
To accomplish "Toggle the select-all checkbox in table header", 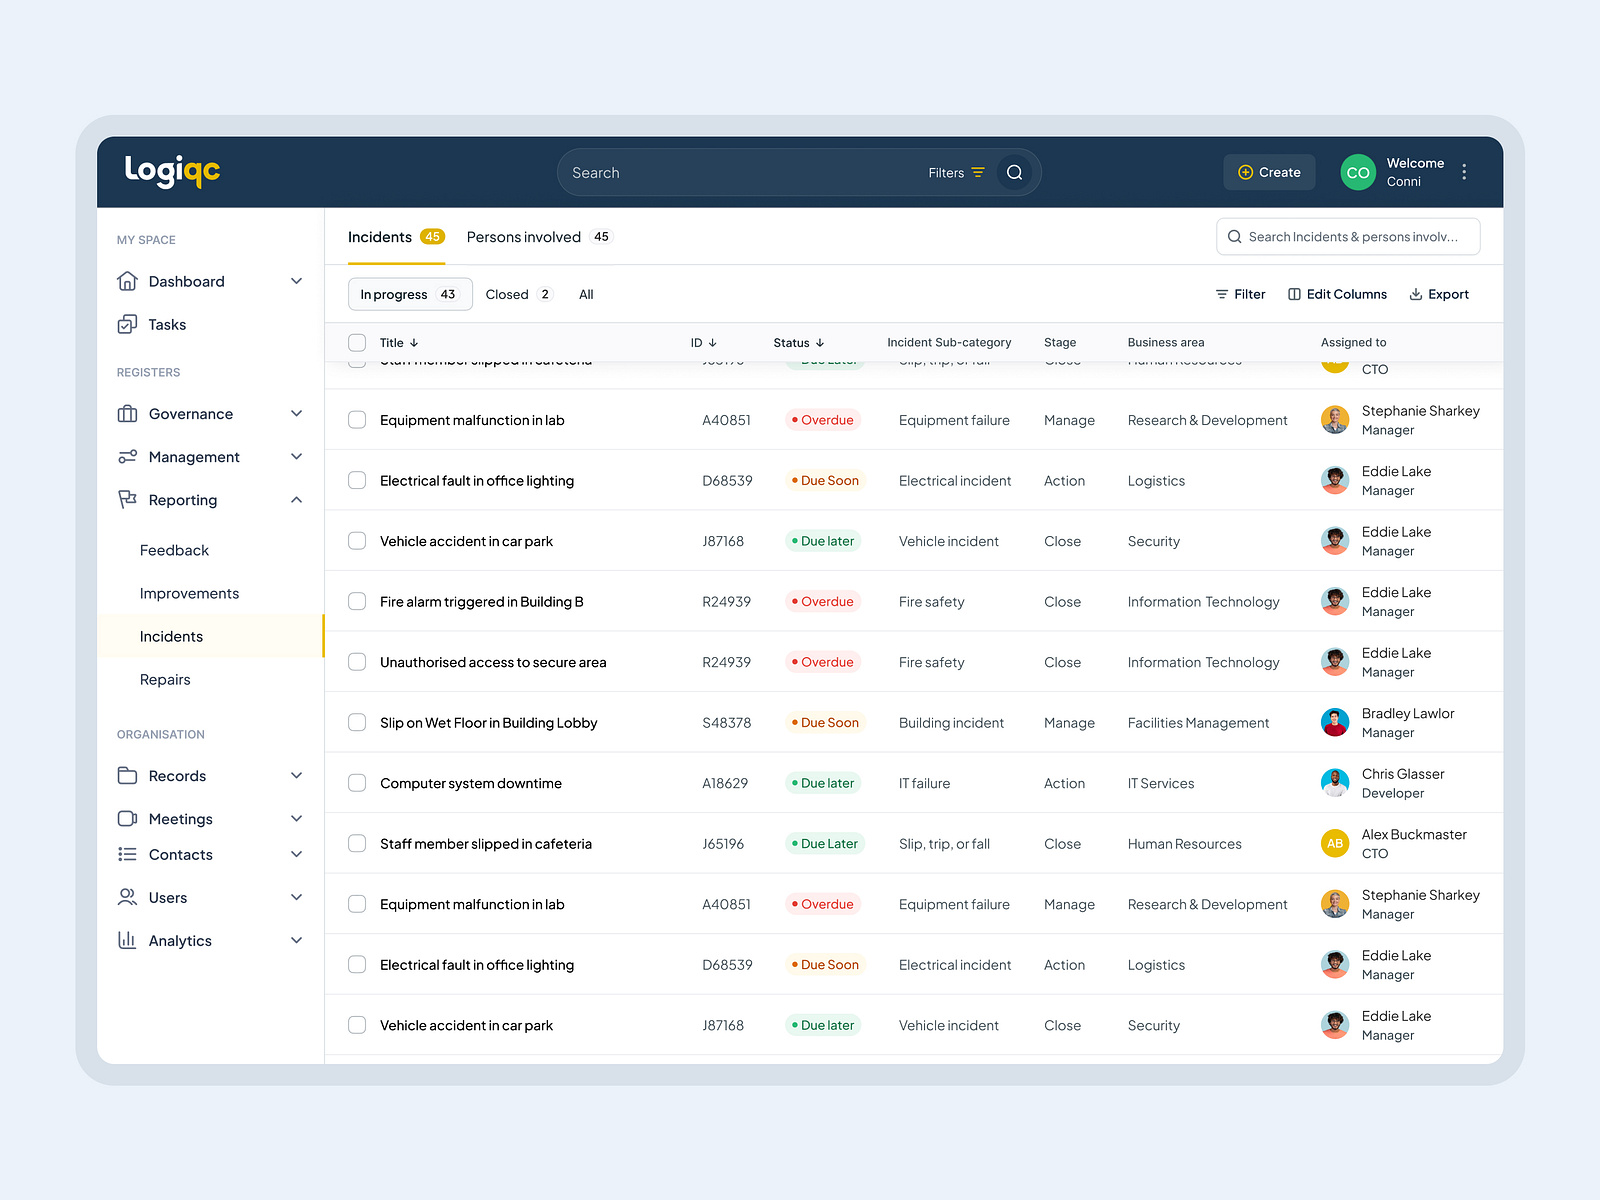I will tap(357, 342).
